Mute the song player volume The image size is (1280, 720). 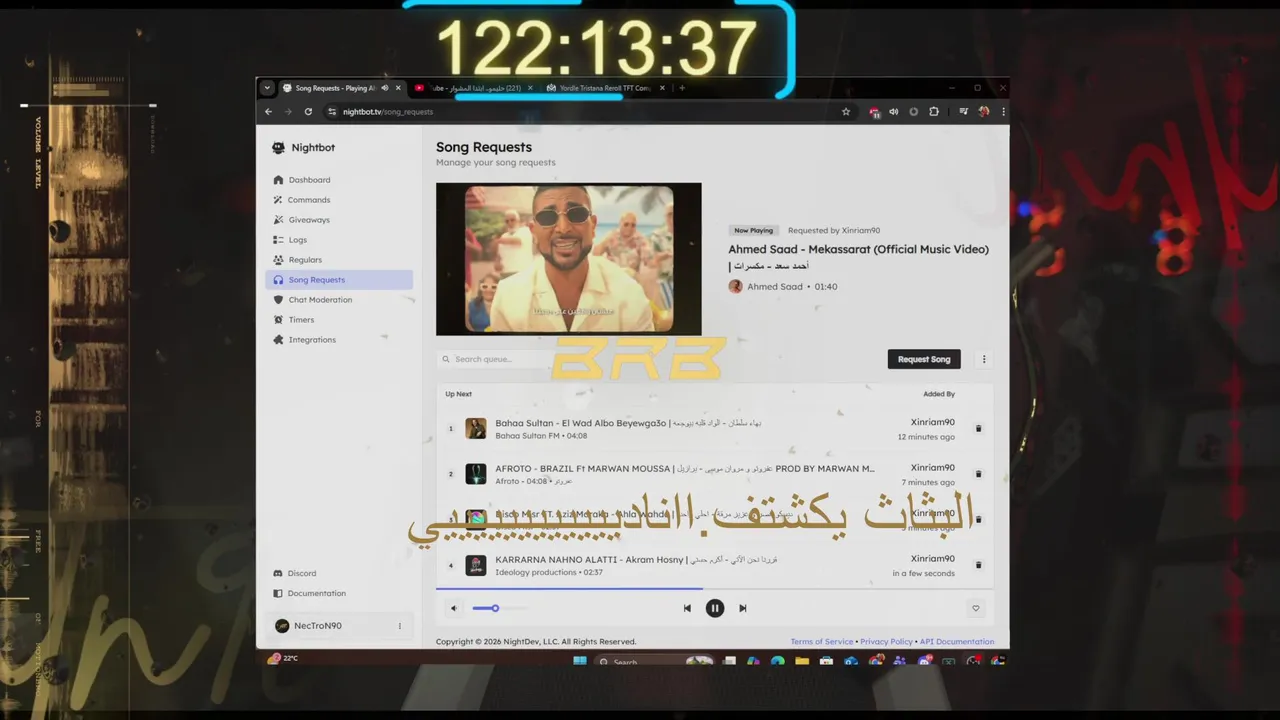454,608
